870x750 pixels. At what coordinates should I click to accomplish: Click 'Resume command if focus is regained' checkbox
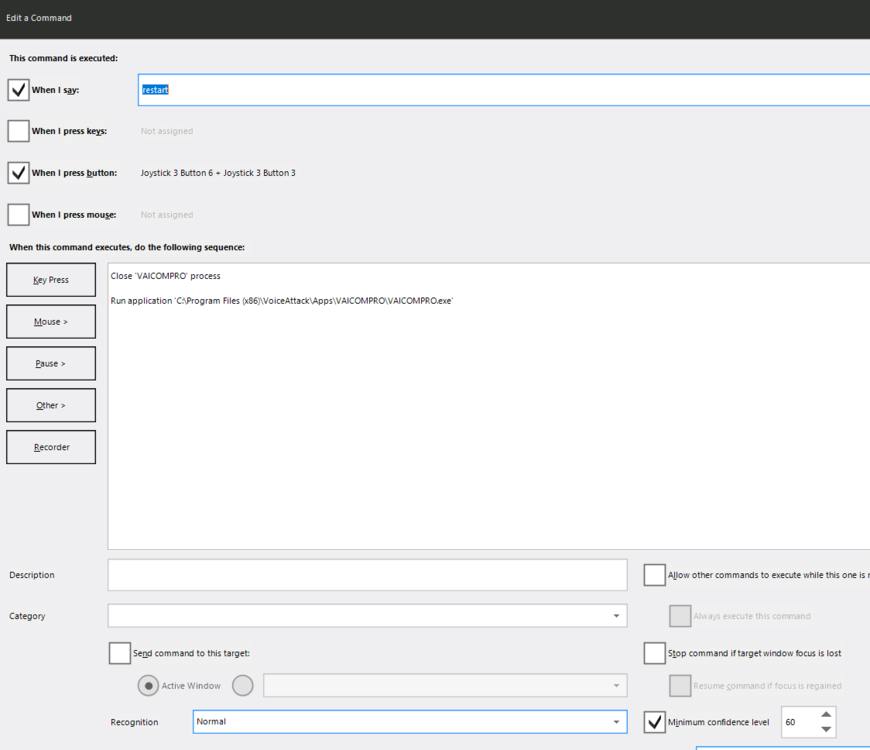pos(680,686)
